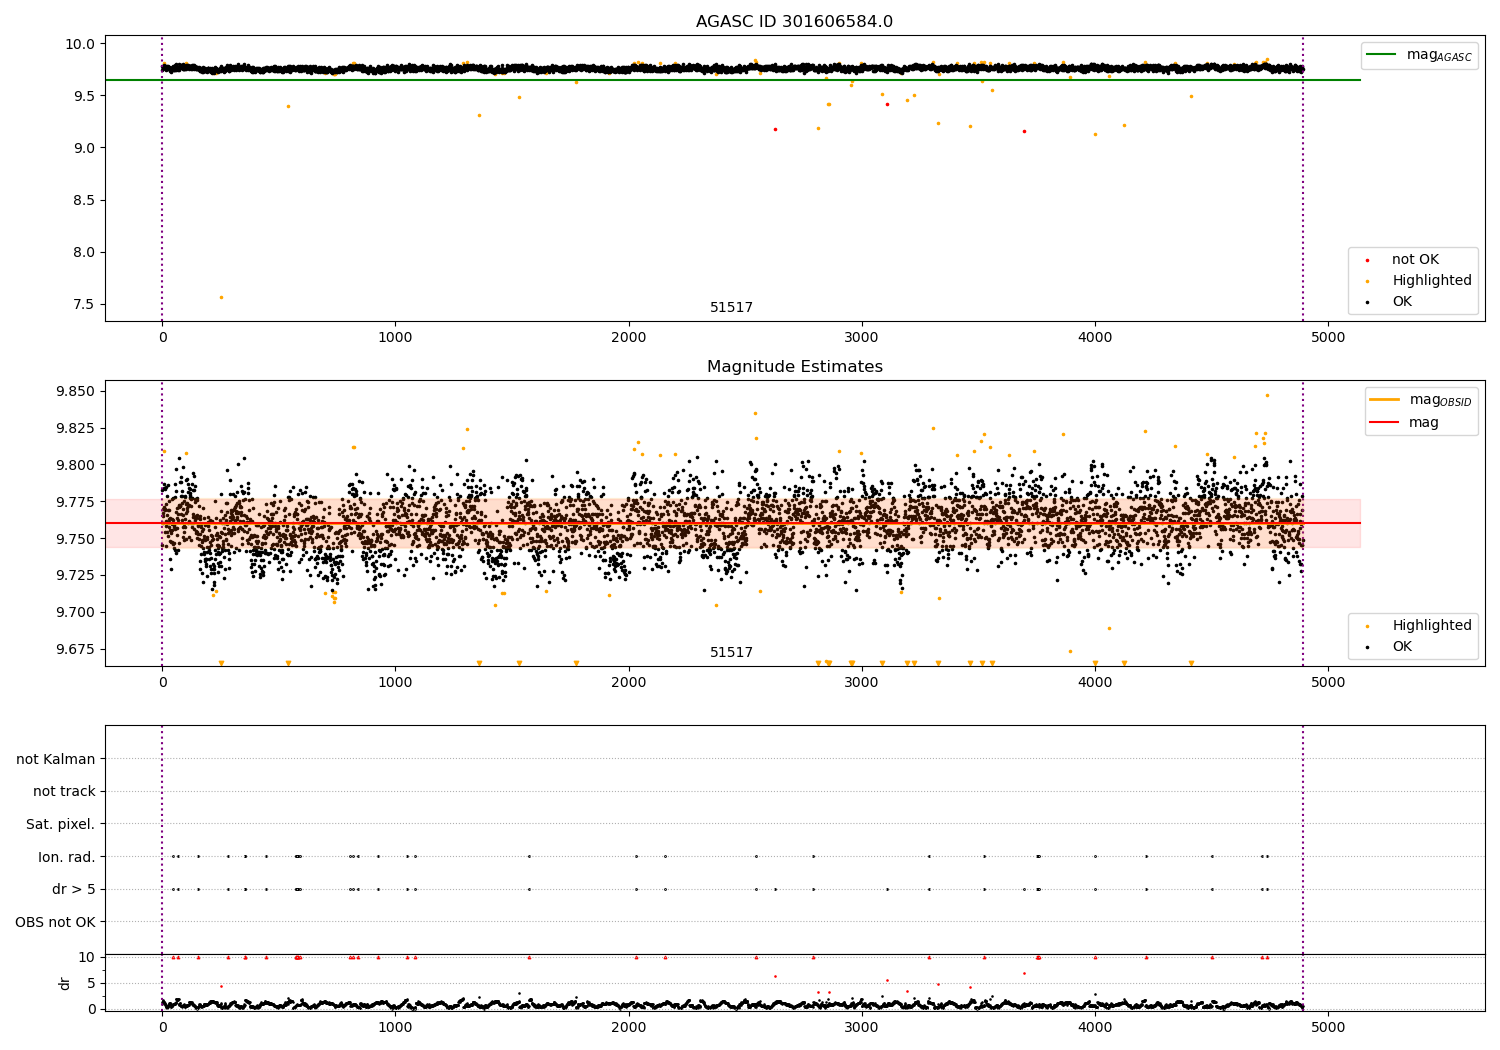Click the 'AGASC ID 301606584.0' plot title
The height and width of the screenshot is (1050, 1500).
(x=794, y=21)
